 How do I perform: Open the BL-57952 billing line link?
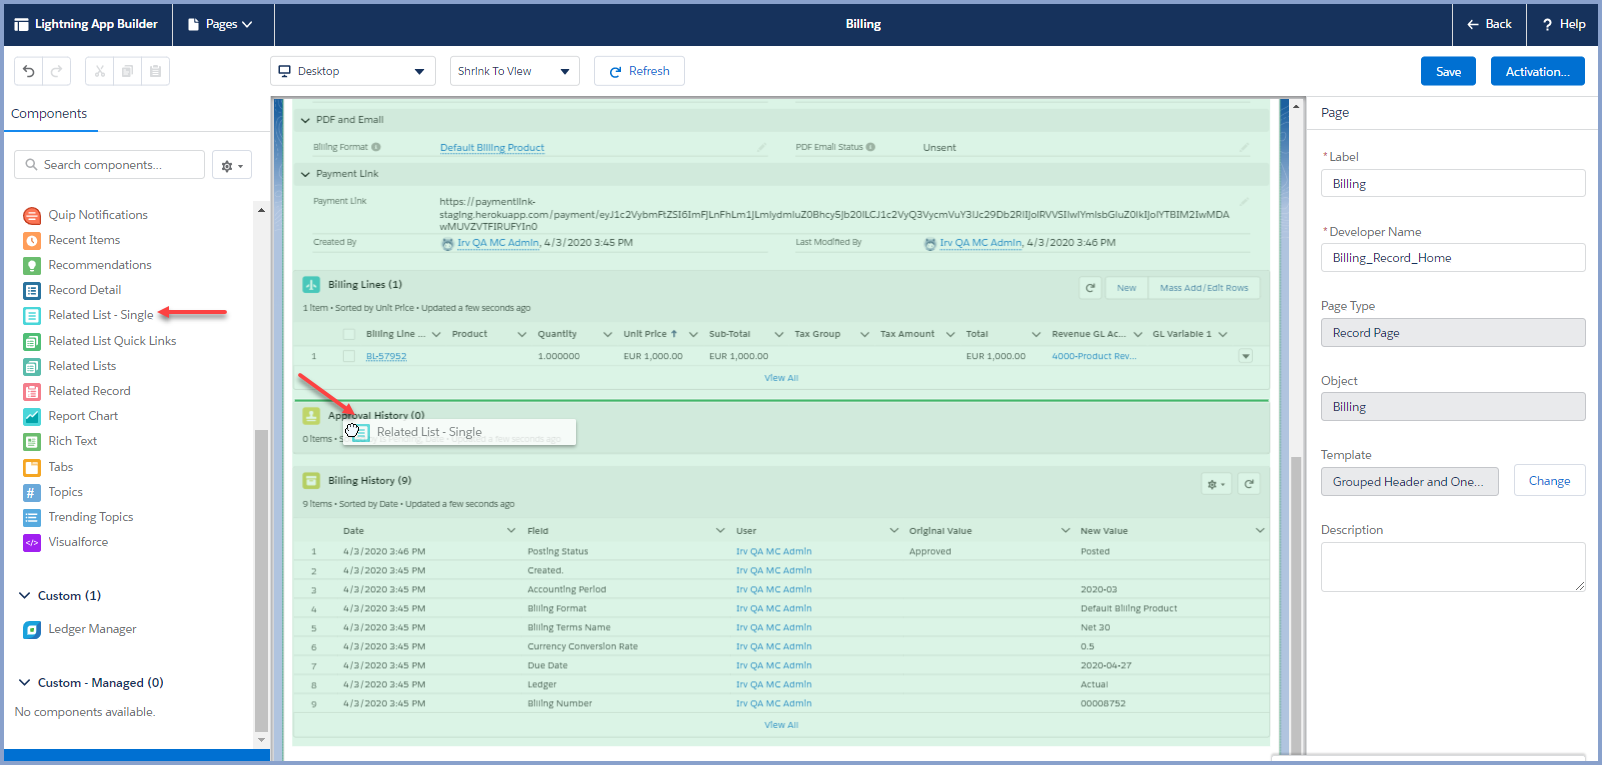[386, 356]
